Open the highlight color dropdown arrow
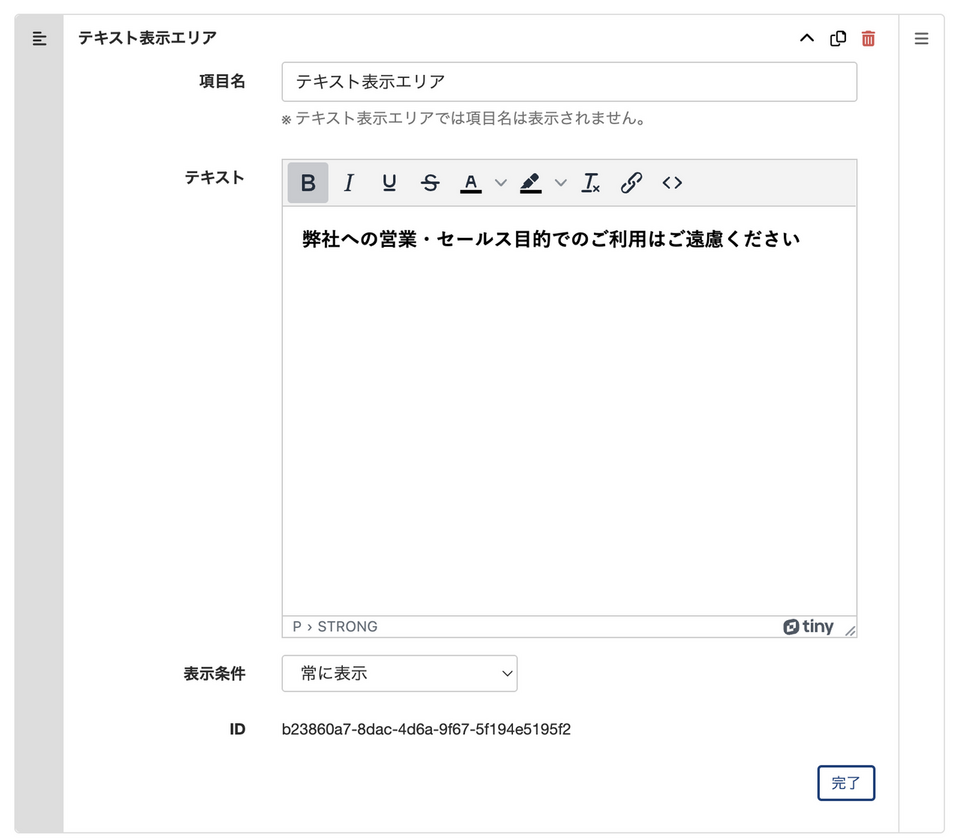Viewport: 960px width, 840px height. (561, 183)
